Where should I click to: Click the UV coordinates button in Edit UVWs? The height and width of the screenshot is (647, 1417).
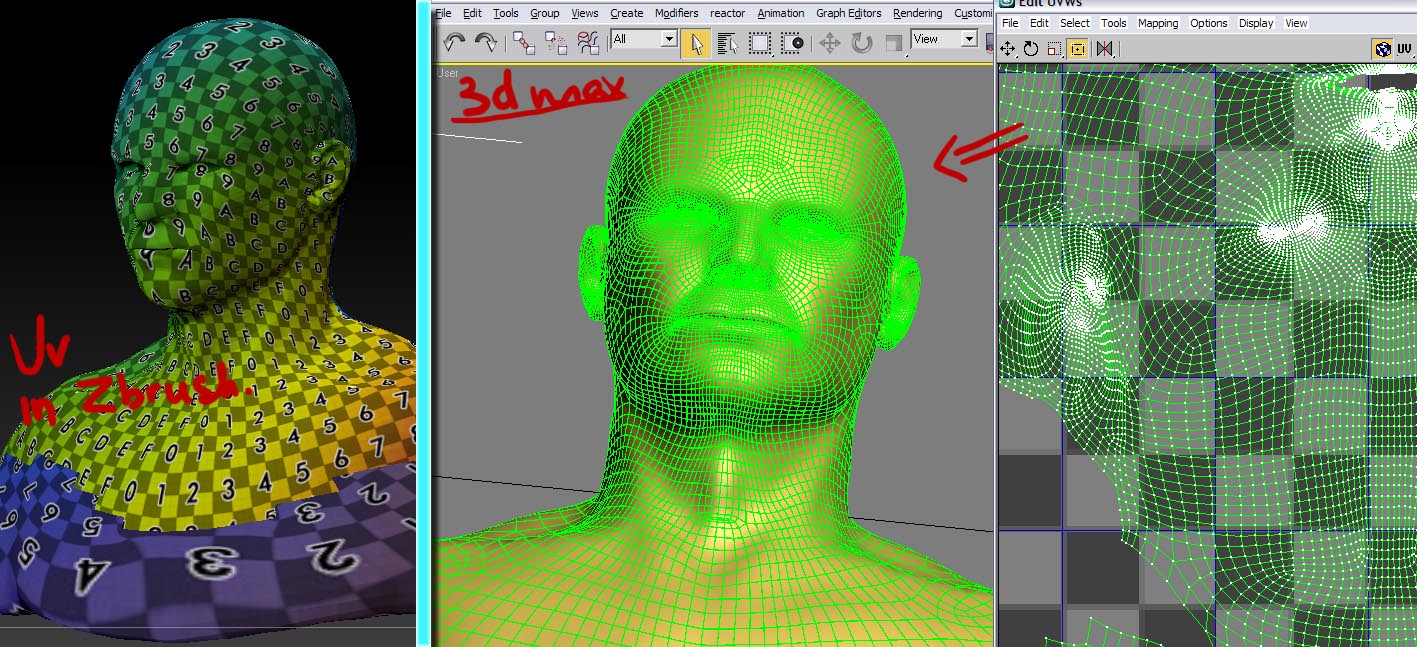tap(1405, 48)
